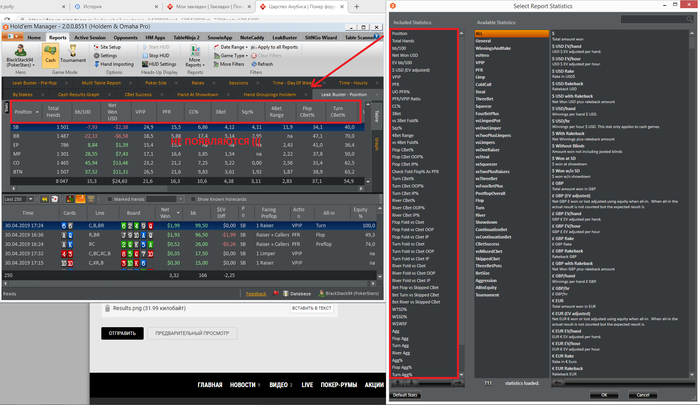Image resolution: width=700 pixels, height=405 pixels.
Task: Click the red flag icon in the status bar
Action: click(276, 293)
